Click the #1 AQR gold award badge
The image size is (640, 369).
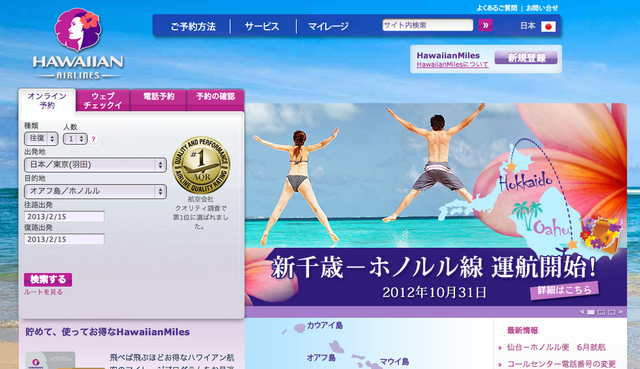point(201,165)
